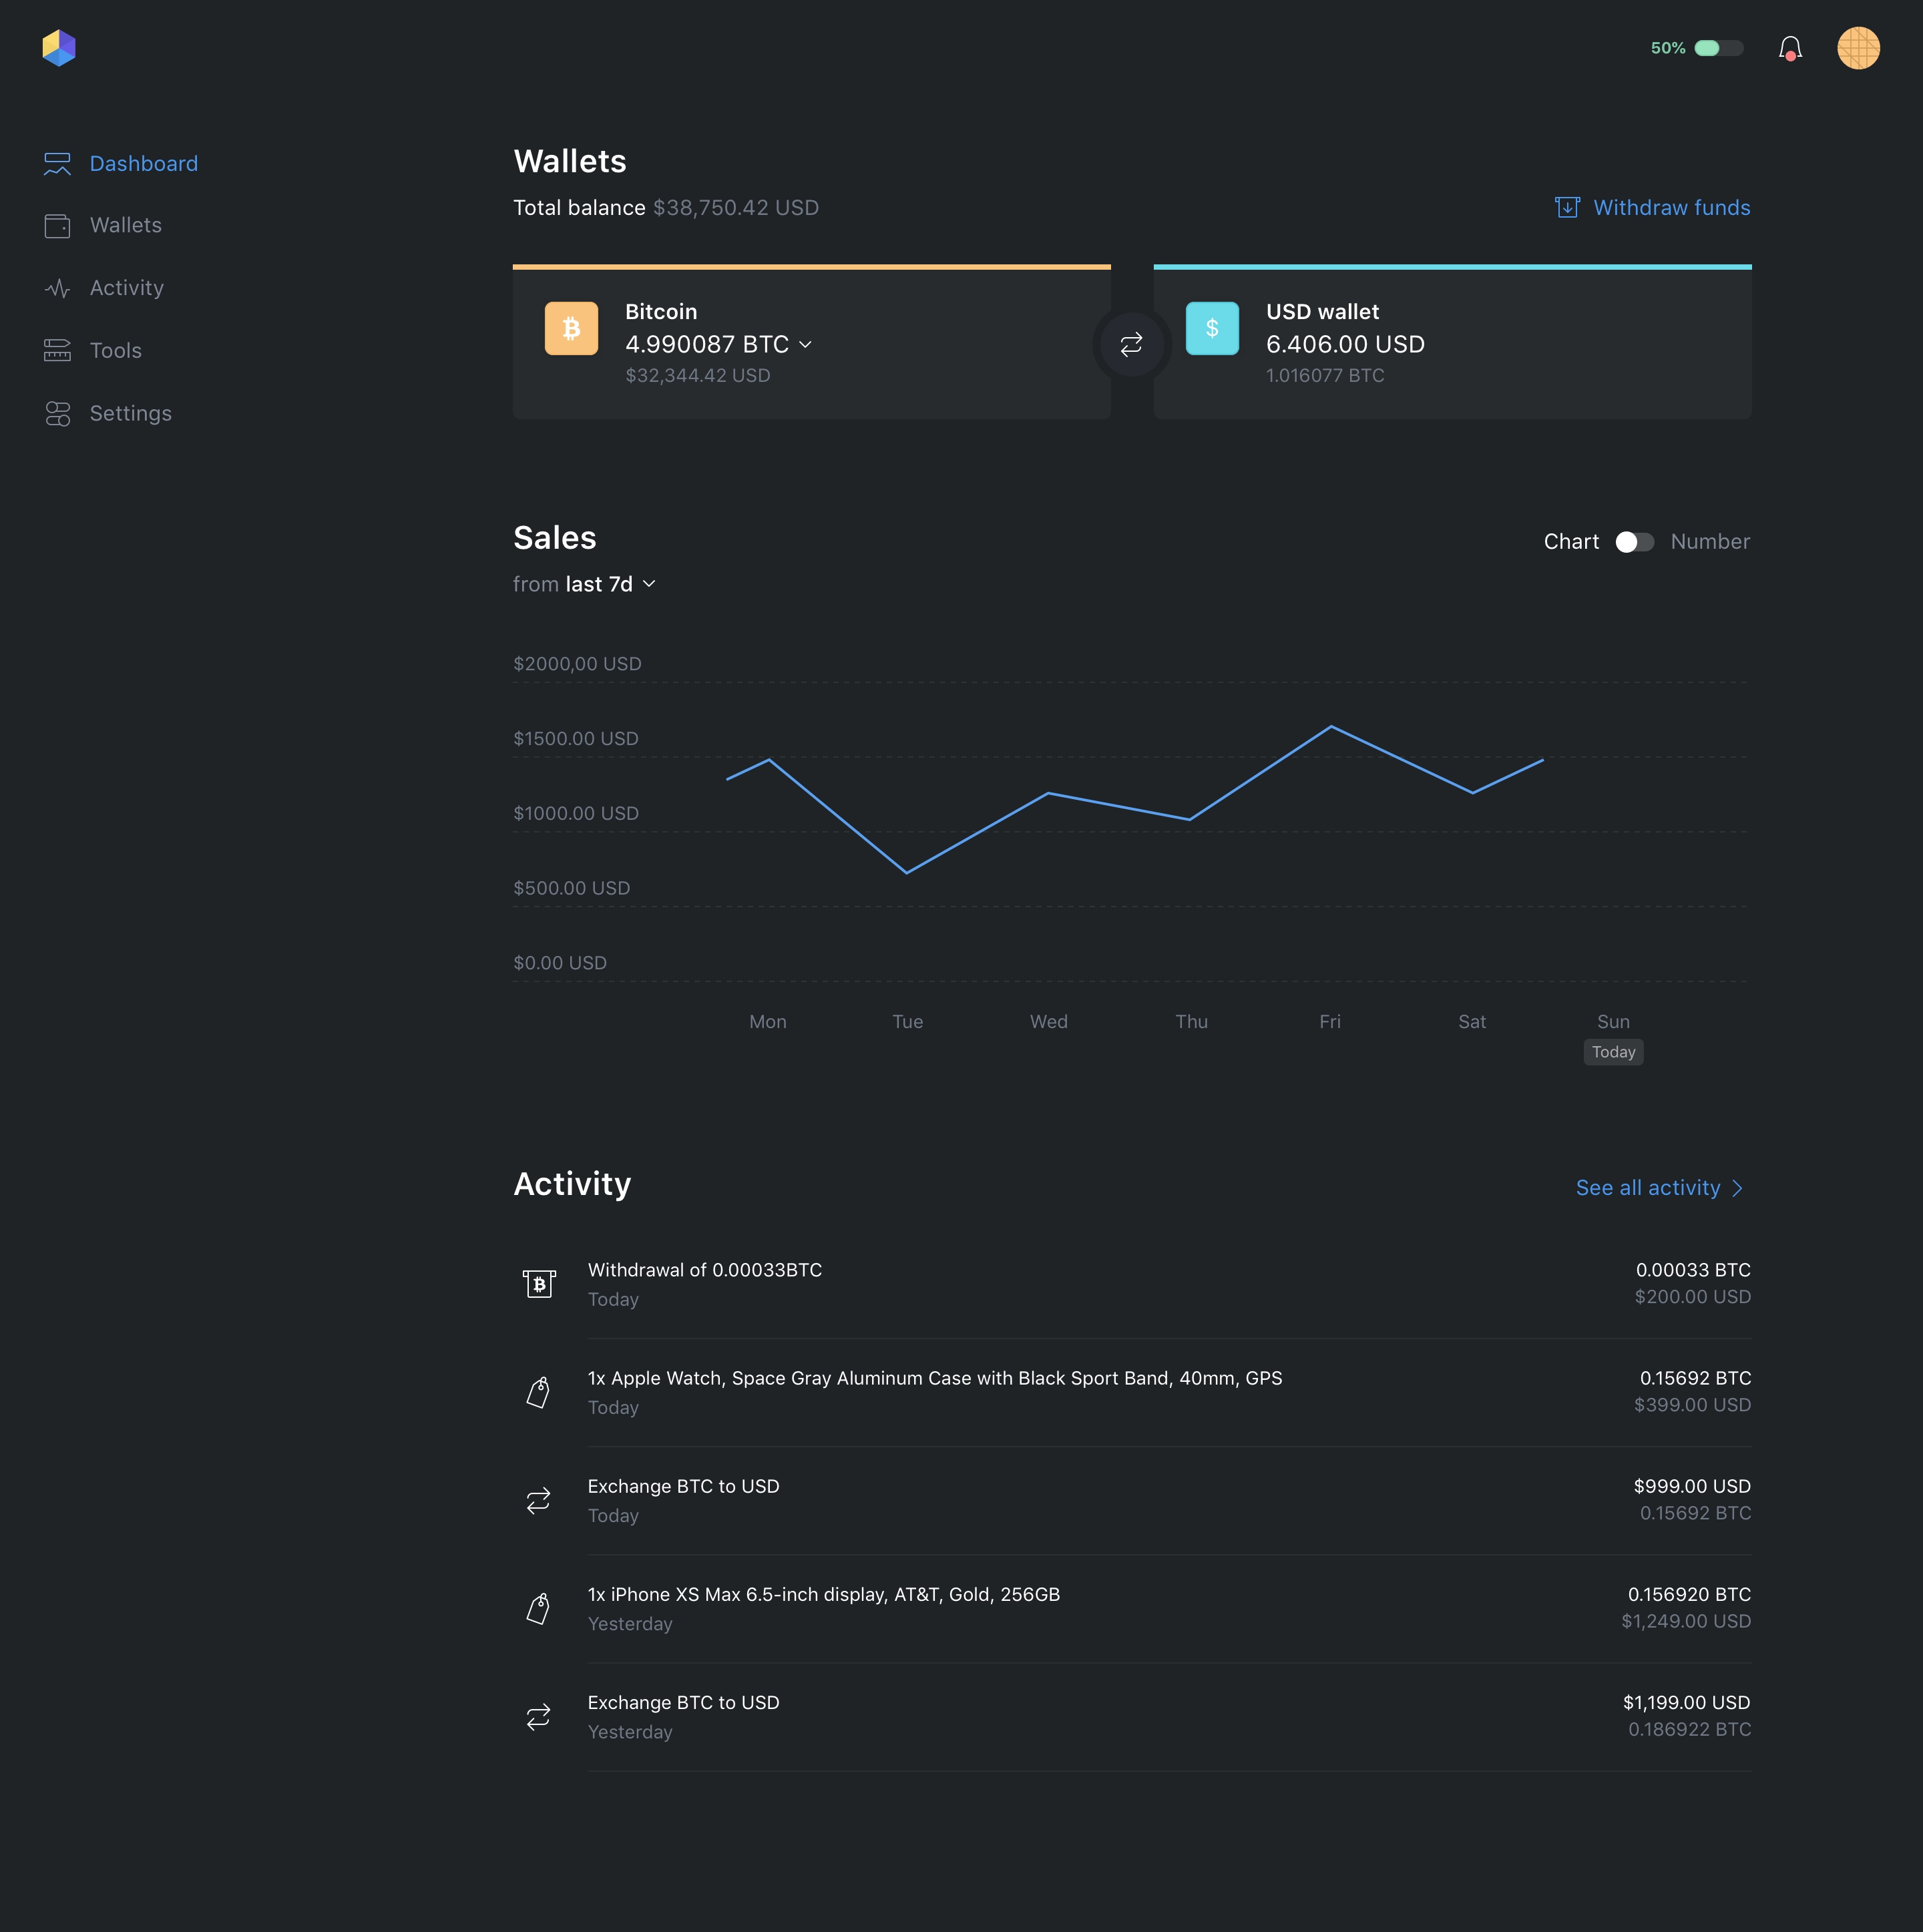Go to Dashboard menu item
Screen dimensions: 1923x1932
click(x=144, y=164)
